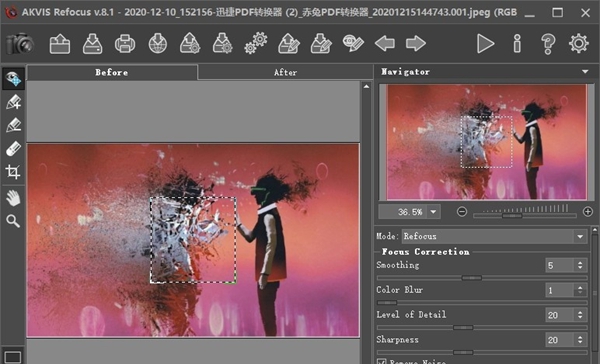Step the Color Blur value spinner
Screen dimensions: 600x364
tap(580, 290)
